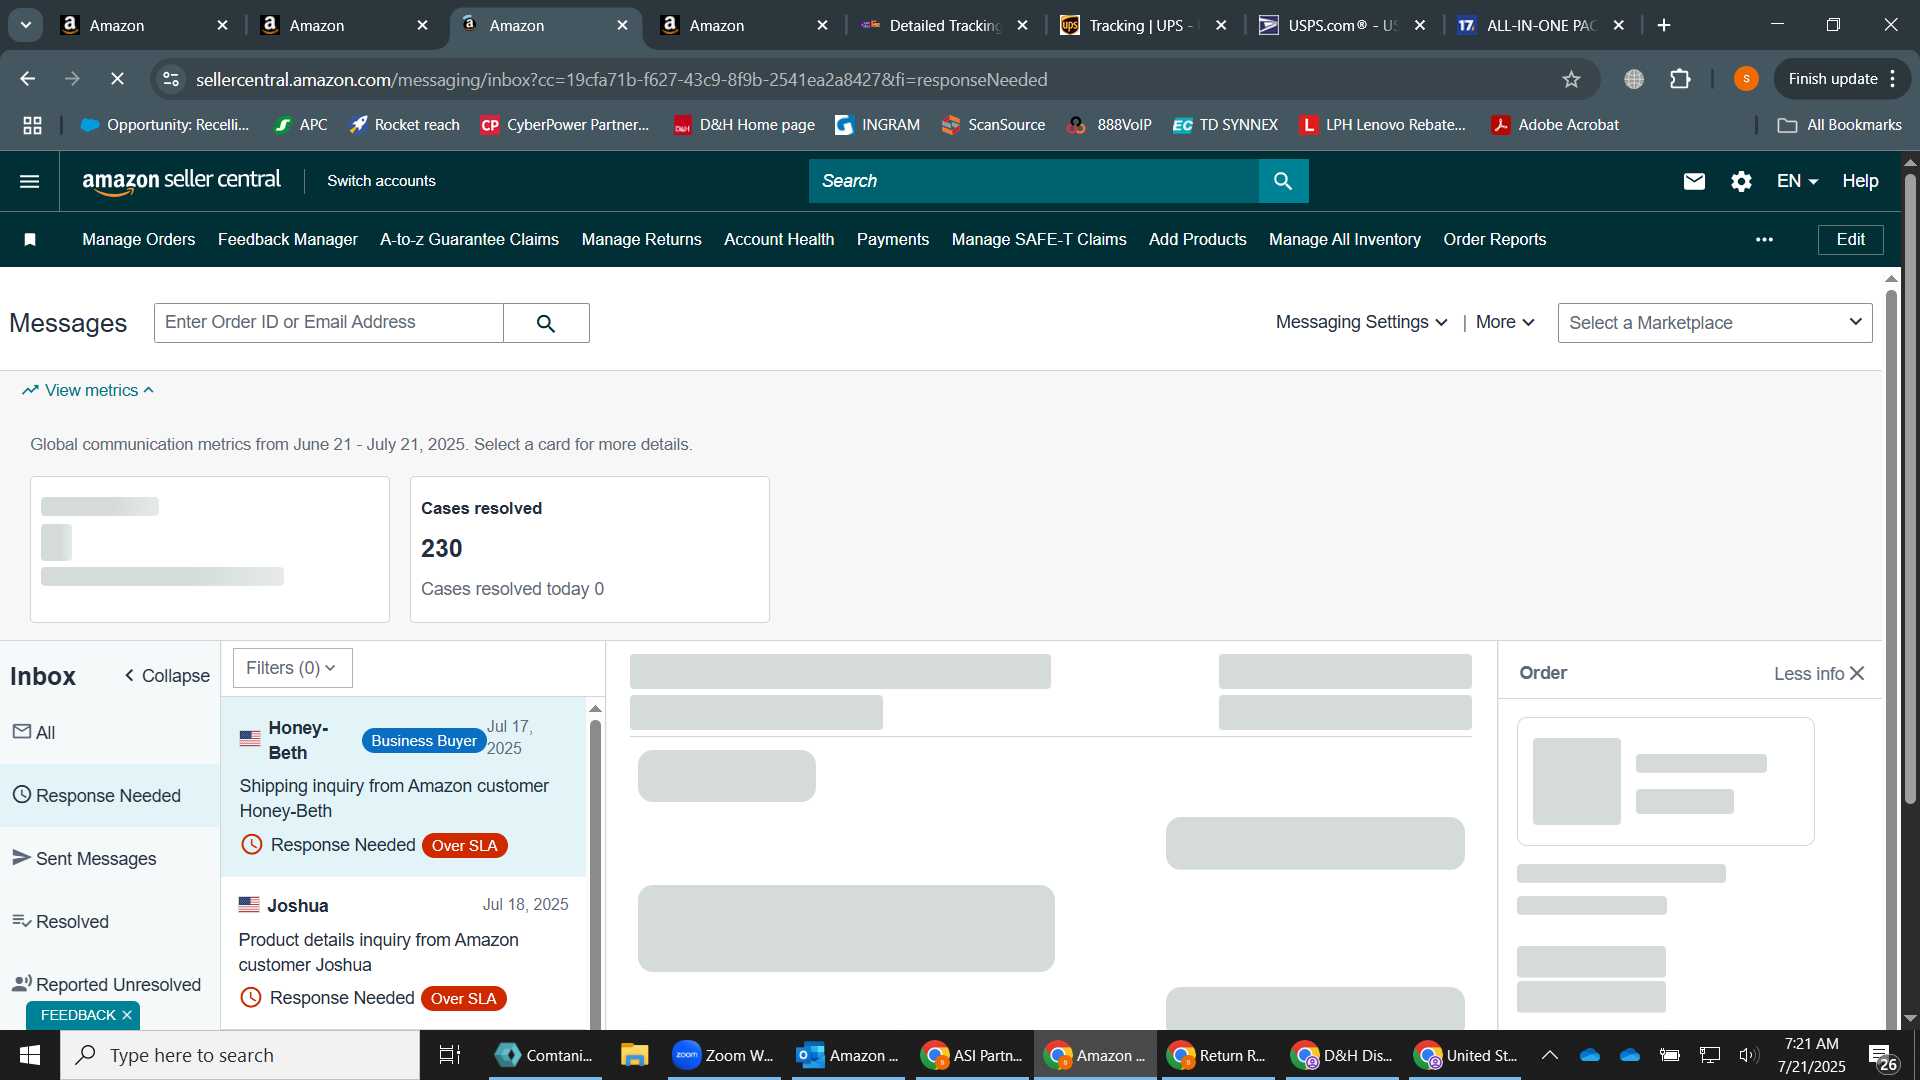Select Reported Unresolved folder
This screenshot has height=1080, width=1920.
[x=110, y=985]
